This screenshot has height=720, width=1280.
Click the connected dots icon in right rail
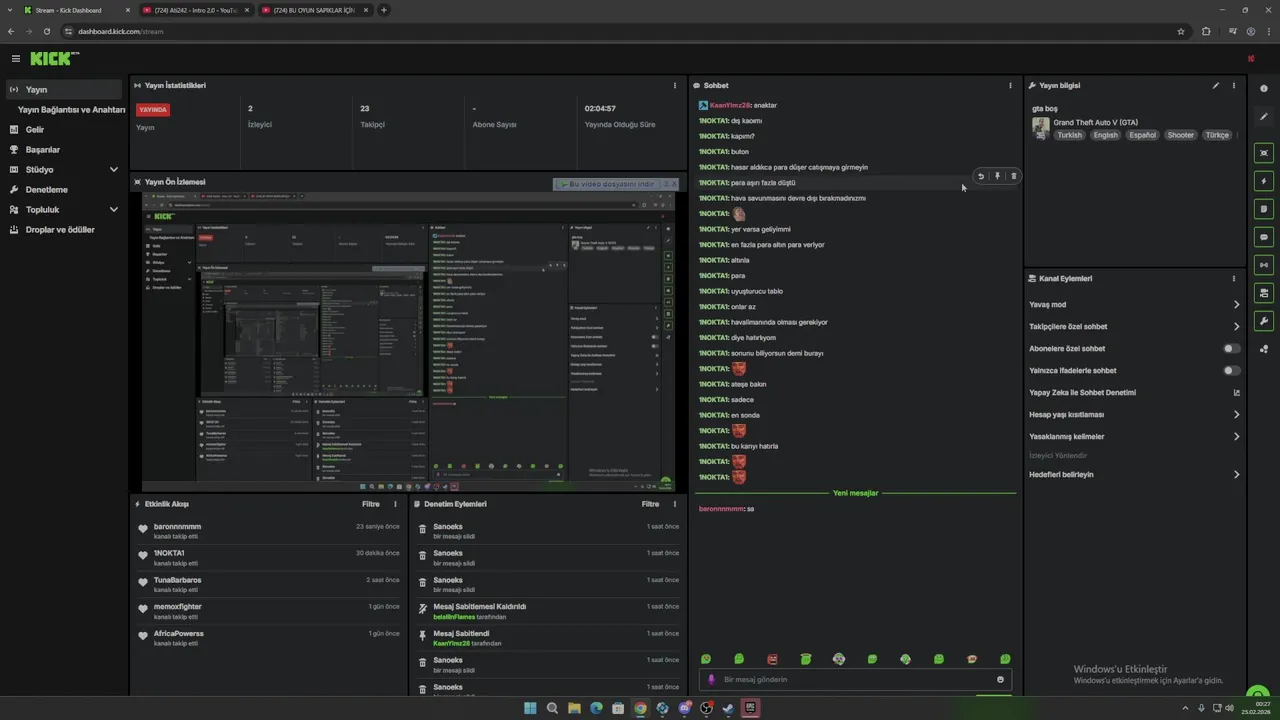tap(1264, 349)
